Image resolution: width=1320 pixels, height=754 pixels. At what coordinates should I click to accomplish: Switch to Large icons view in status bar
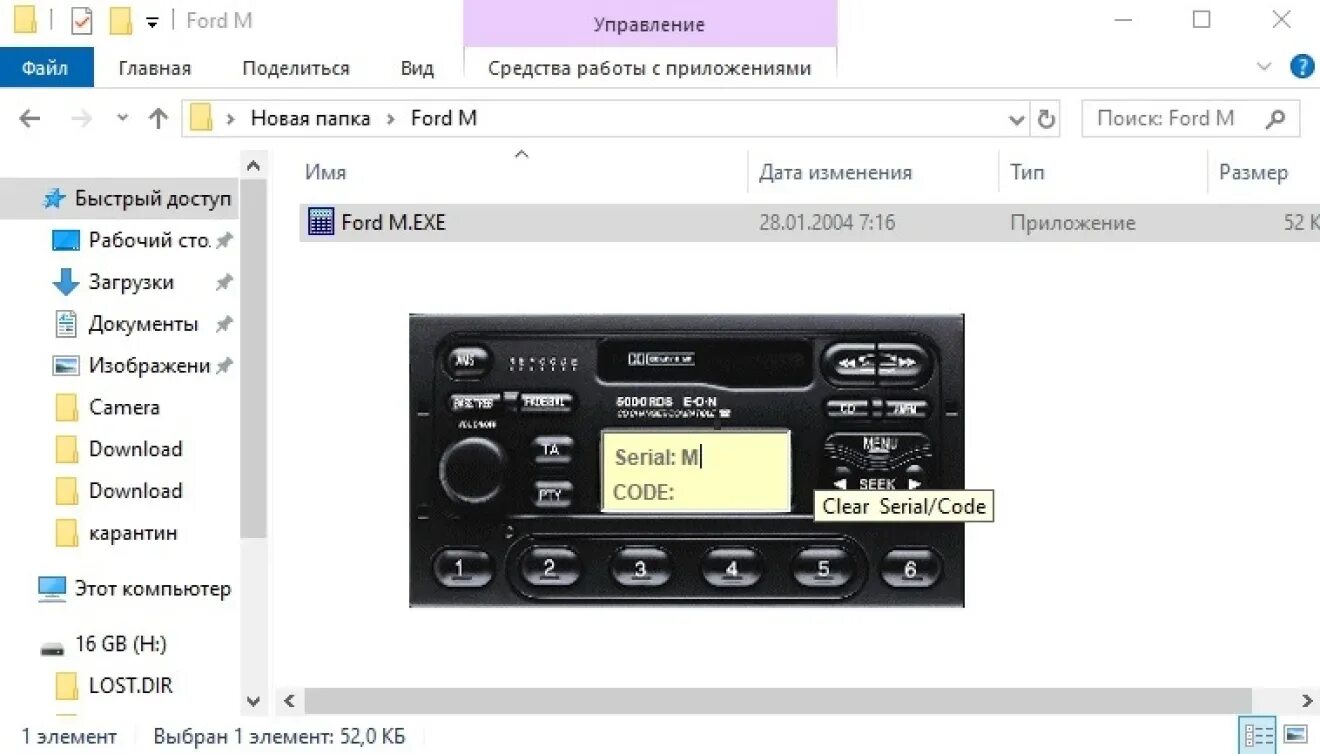[x=1296, y=734]
